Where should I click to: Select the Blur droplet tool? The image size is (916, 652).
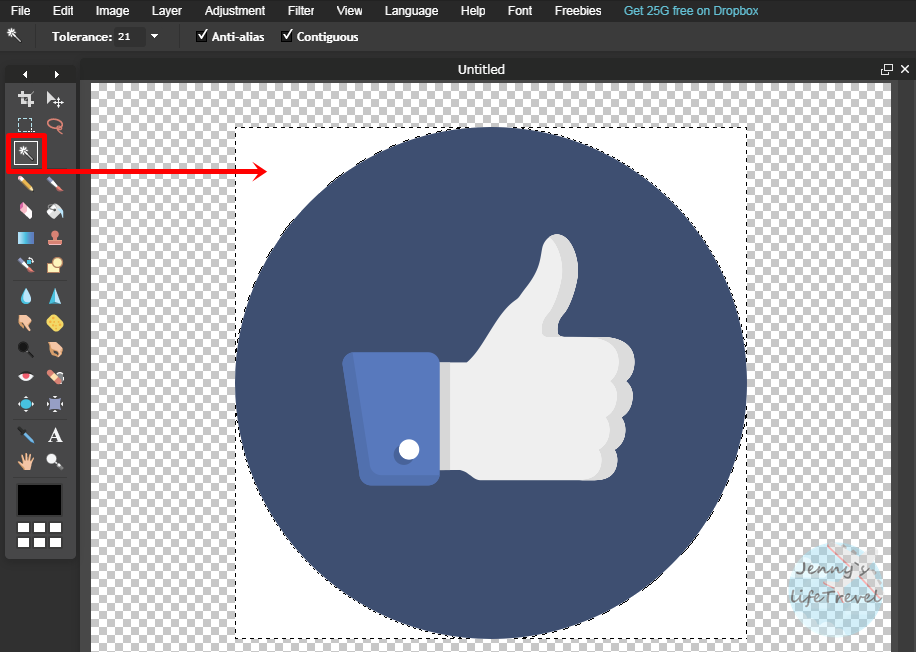point(25,296)
